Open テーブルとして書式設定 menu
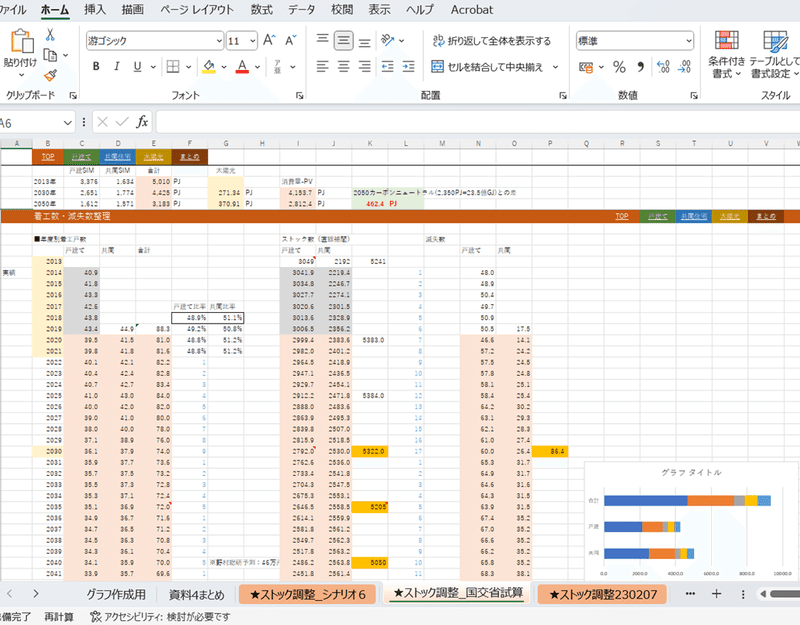Screen dimensions: 800x625 click(774, 54)
